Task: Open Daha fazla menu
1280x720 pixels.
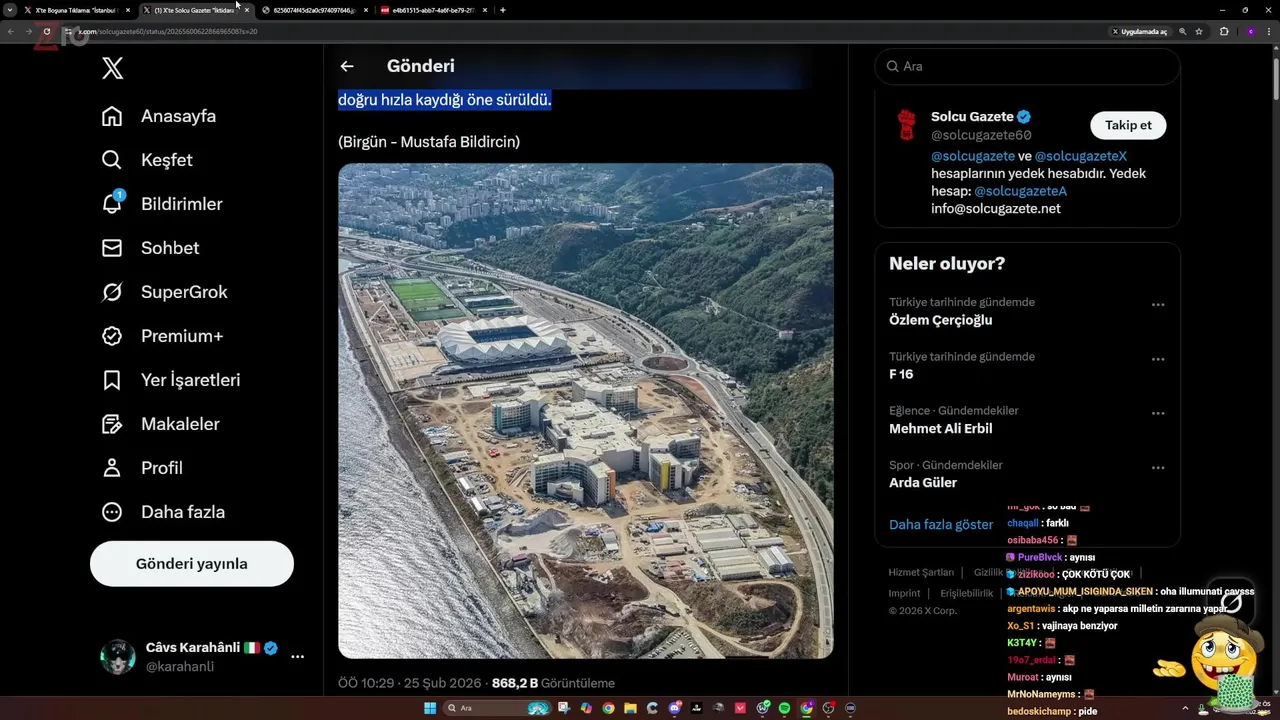Action: coord(163,512)
